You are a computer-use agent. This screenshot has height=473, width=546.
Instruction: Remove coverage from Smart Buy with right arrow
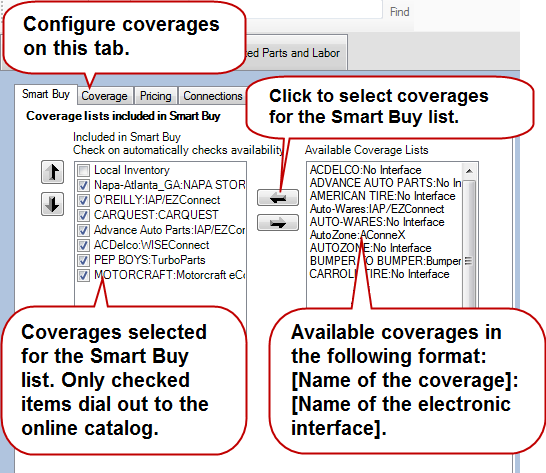click(x=278, y=223)
